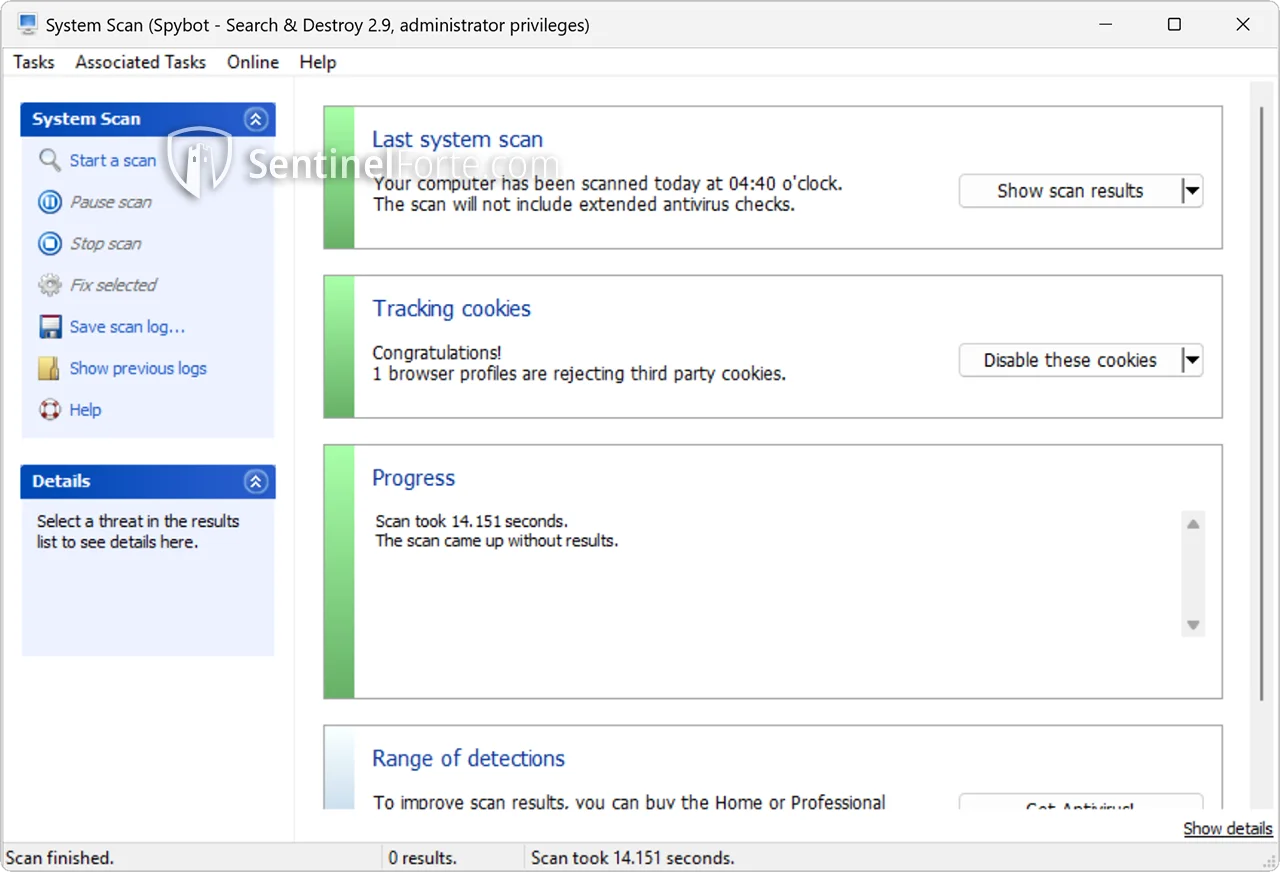Click the Pause scan link
This screenshot has height=872, width=1280.
click(111, 202)
